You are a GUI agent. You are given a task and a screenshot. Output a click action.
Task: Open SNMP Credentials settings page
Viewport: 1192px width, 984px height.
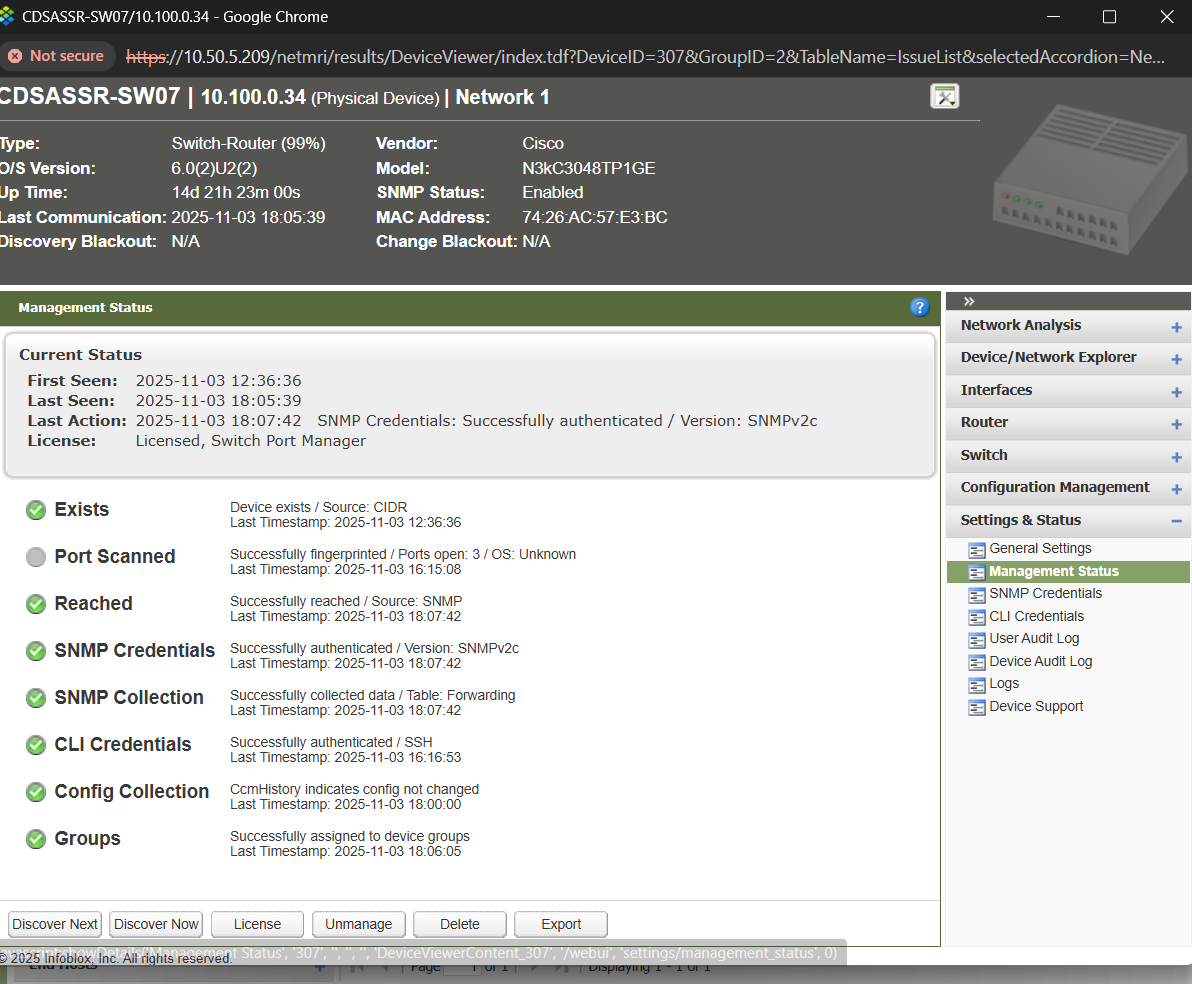[x=1045, y=593]
